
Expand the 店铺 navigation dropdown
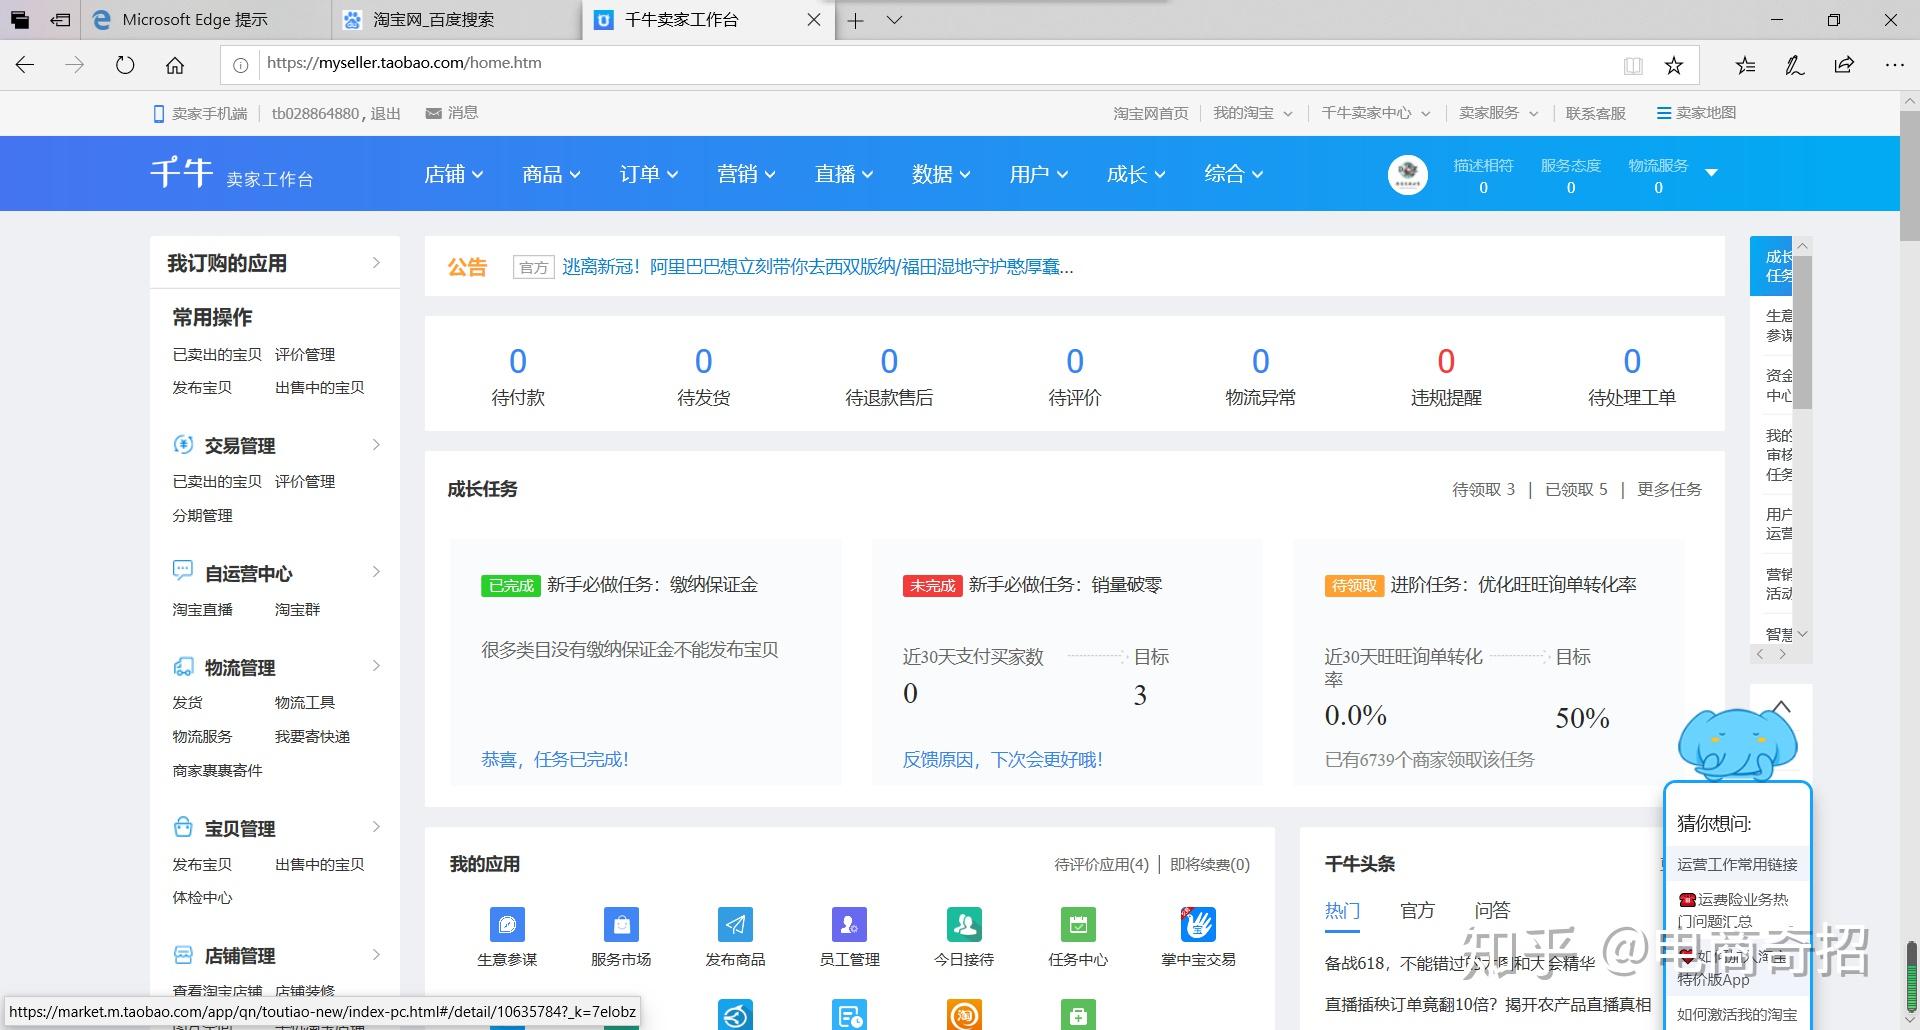pyautogui.click(x=453, y=174)
